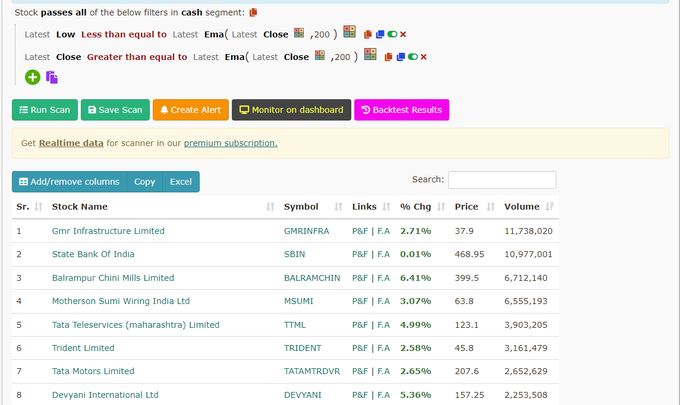680x405 pixels.
Task: Sort by the % Chg column arrows
Action: [441, 207]
